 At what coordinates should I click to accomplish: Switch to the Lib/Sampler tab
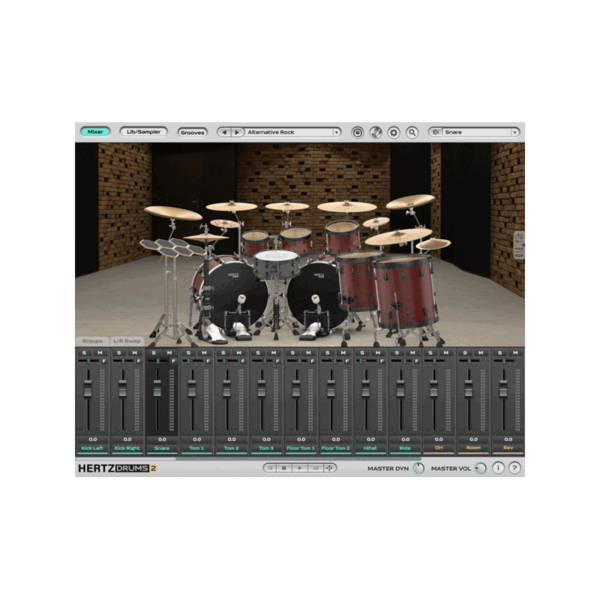[x=143, y=132]
